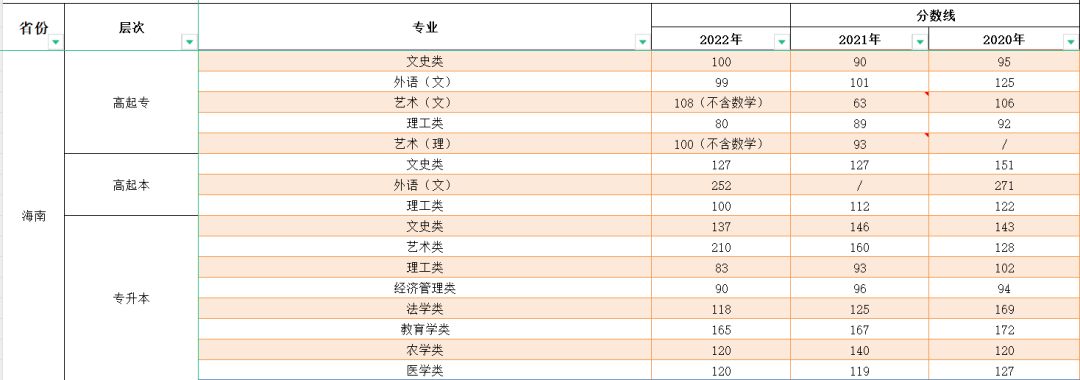
Task: Select the 2020 score 122 cell
Action: click(1004, 206)
